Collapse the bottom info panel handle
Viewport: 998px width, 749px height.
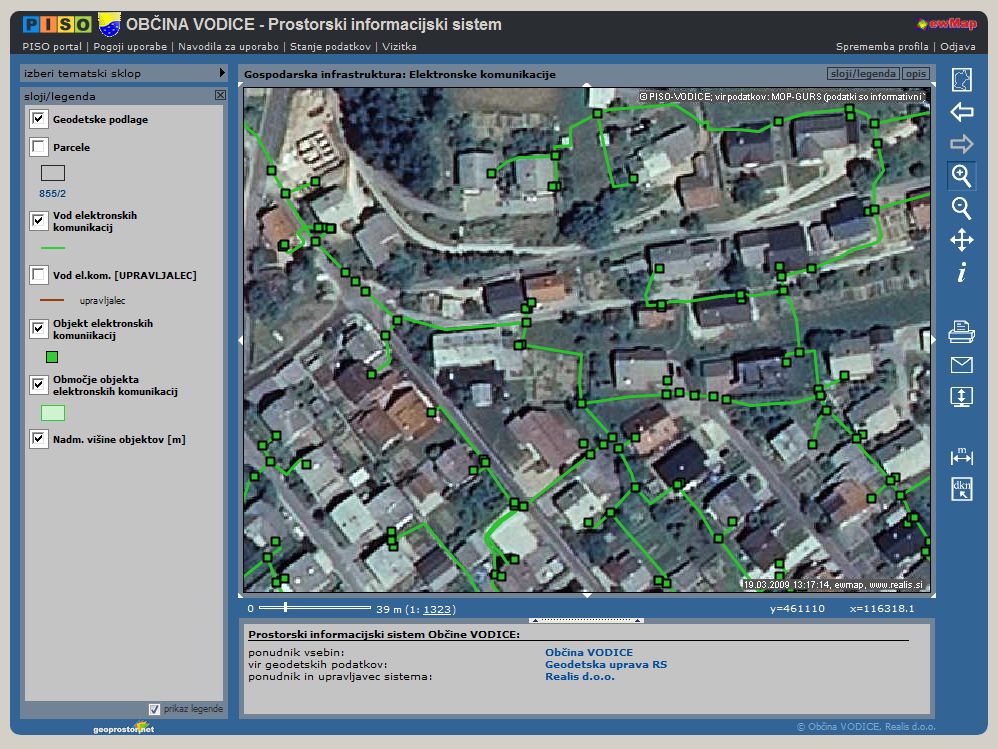click(586, 620)
